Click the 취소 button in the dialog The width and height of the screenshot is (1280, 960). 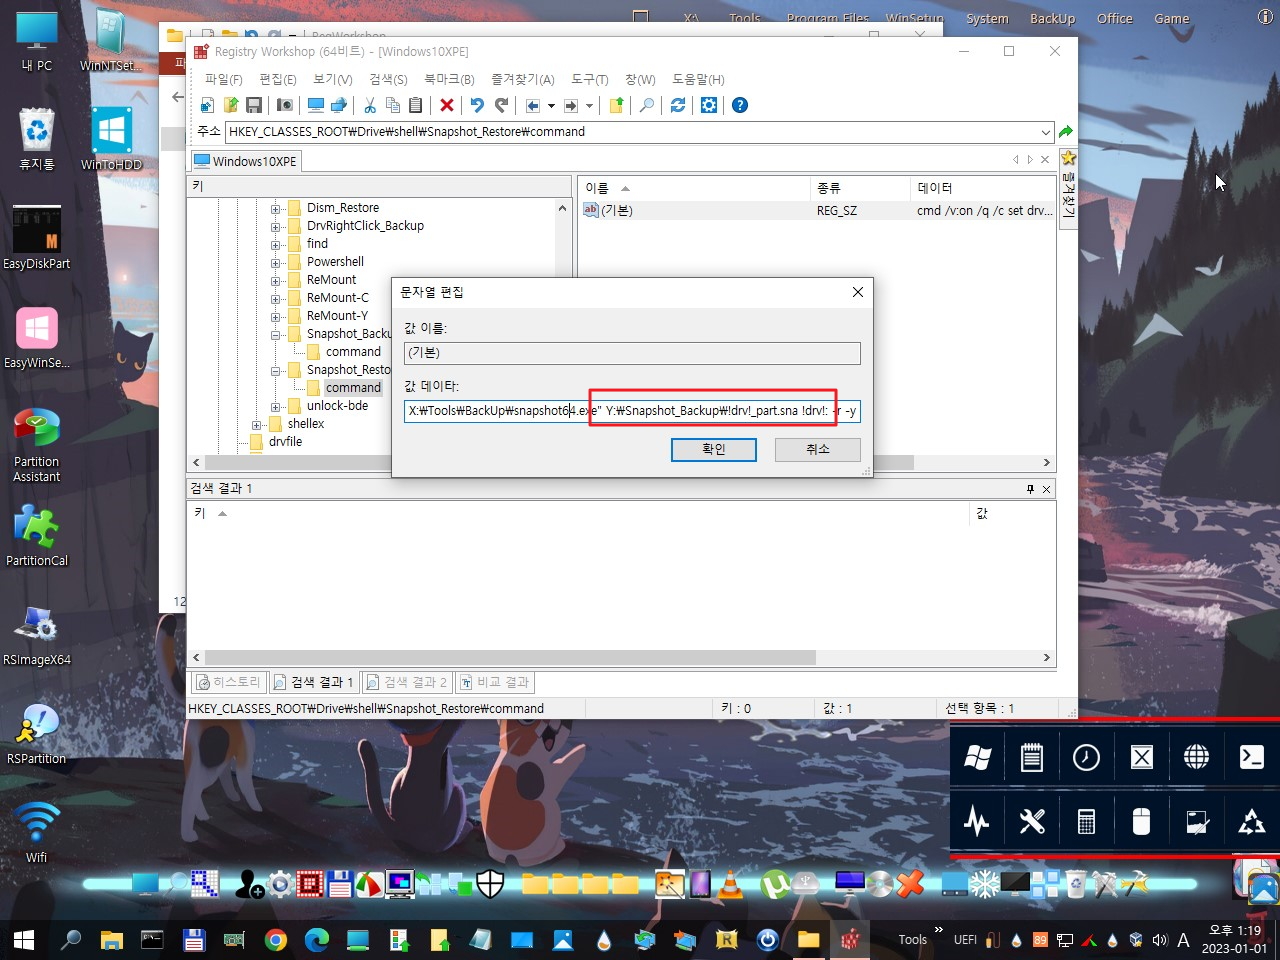(818, 449)
